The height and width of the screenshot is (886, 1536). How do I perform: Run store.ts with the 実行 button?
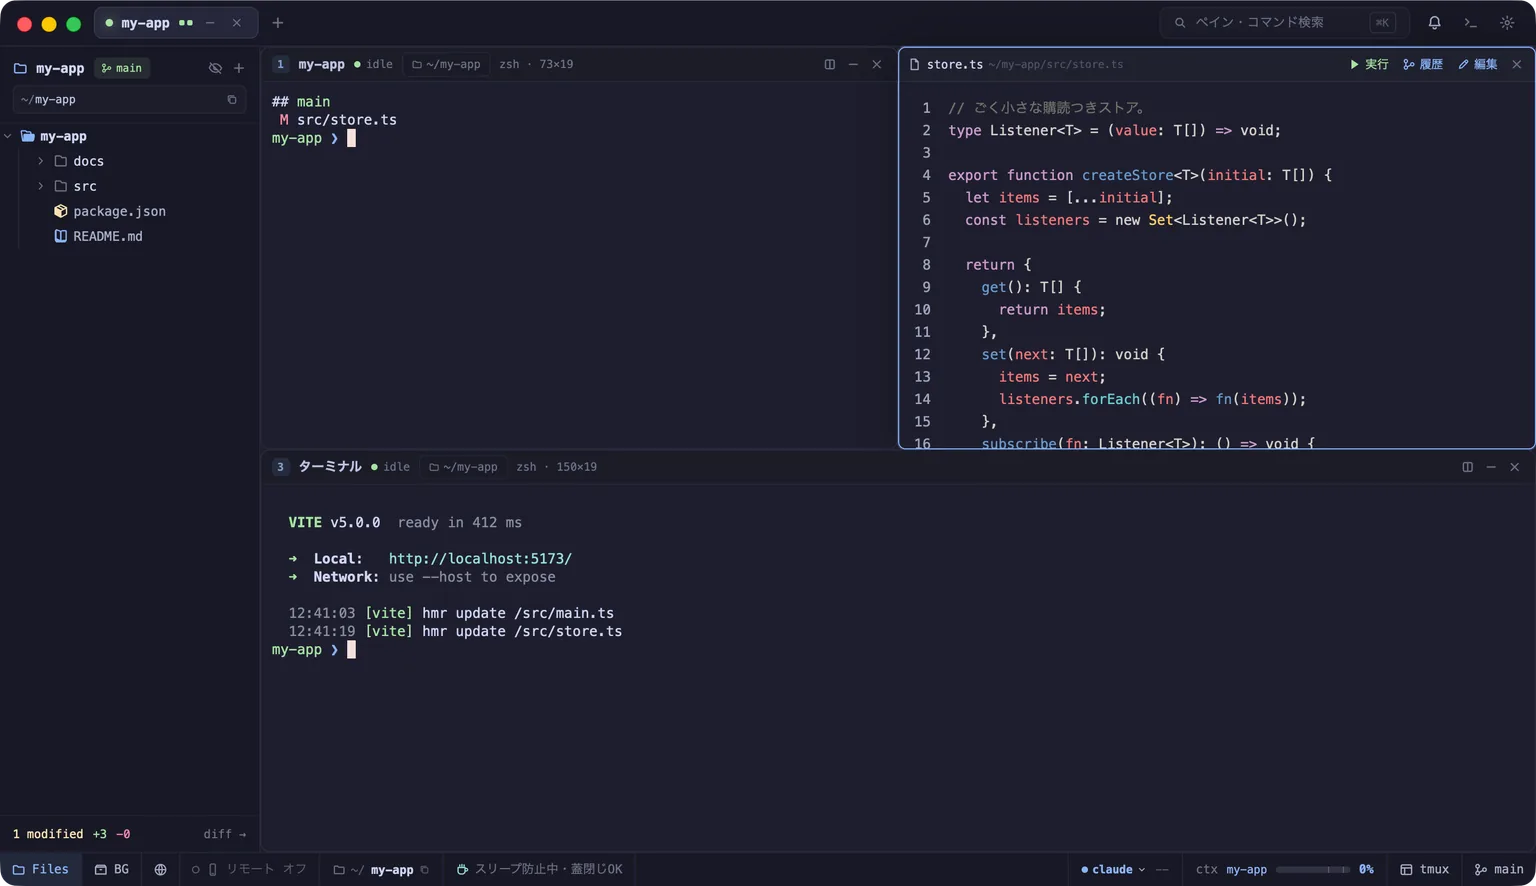click(1369, 64)
